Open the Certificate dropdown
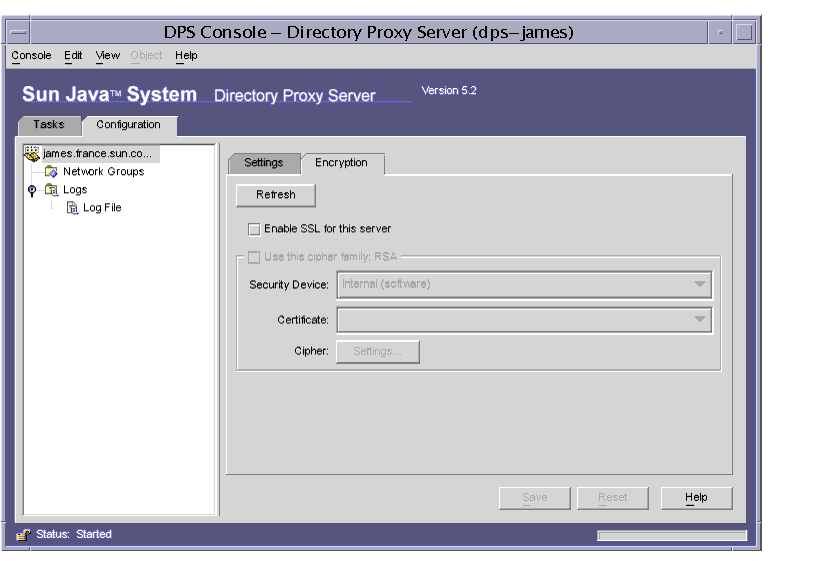Viewport: 822px width, 561px height. click(524, 320)
